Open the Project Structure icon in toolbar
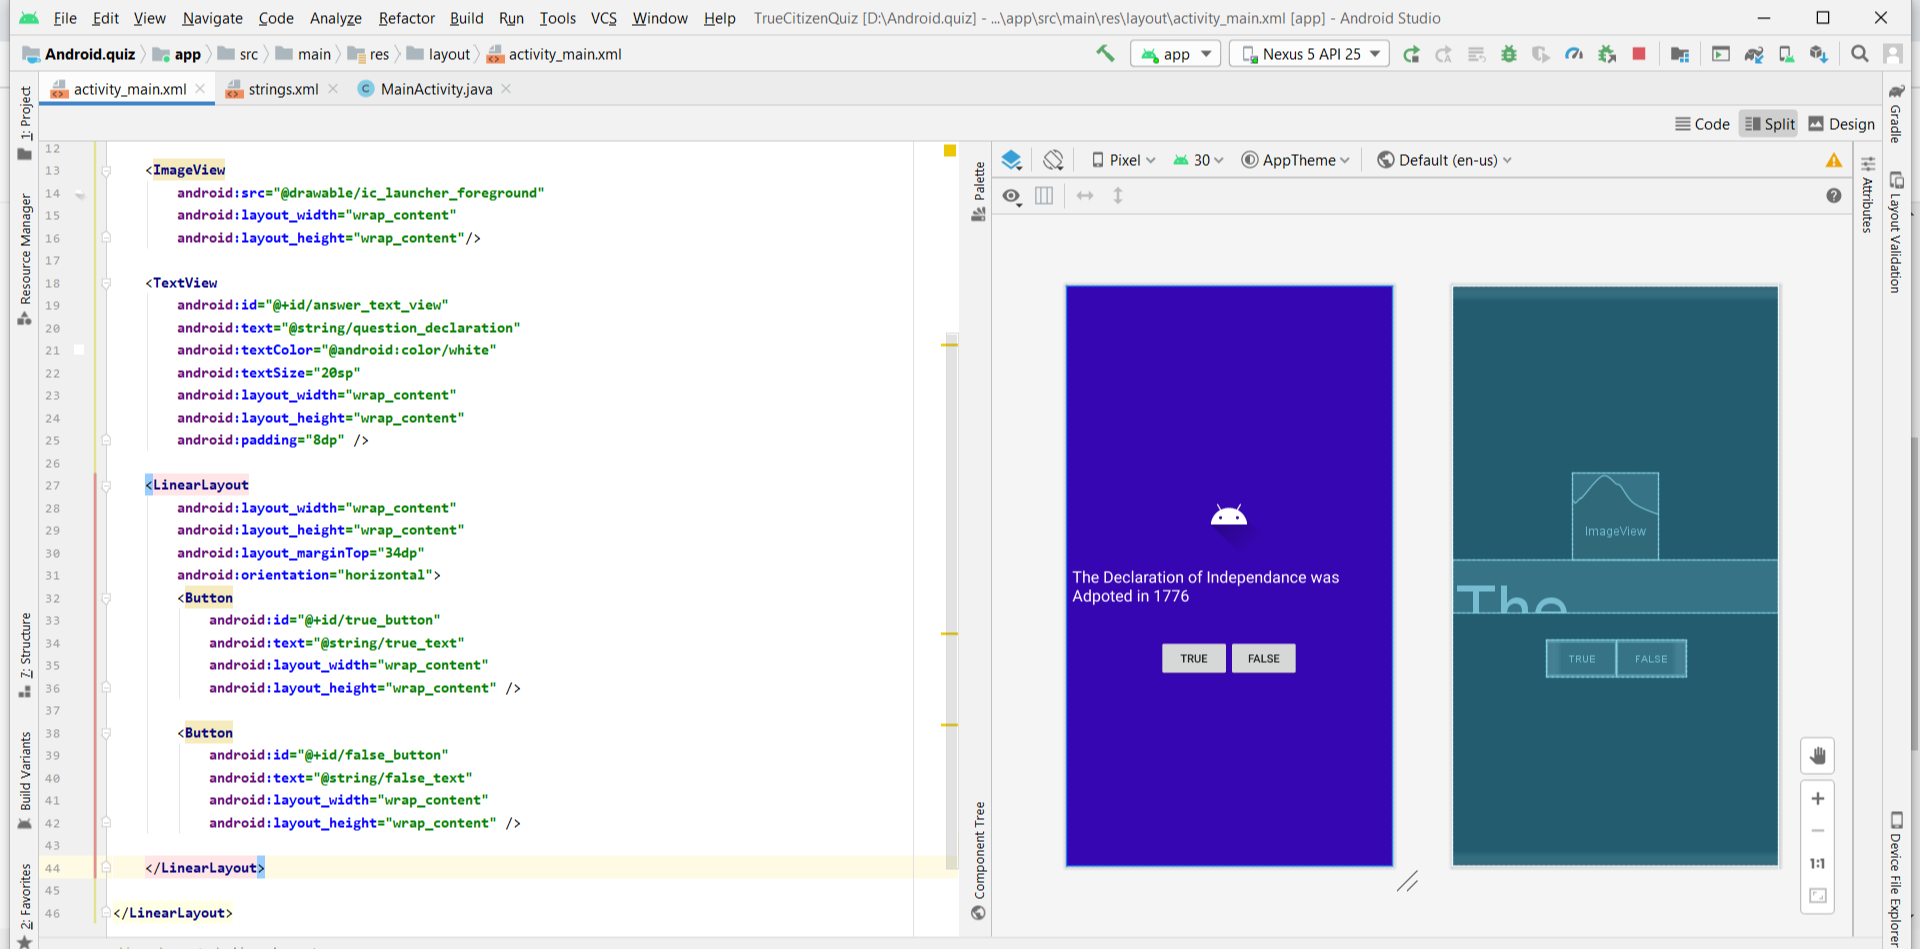Image resolution: width=1920 pixels, height=949 pixels. pos(1680,54)
